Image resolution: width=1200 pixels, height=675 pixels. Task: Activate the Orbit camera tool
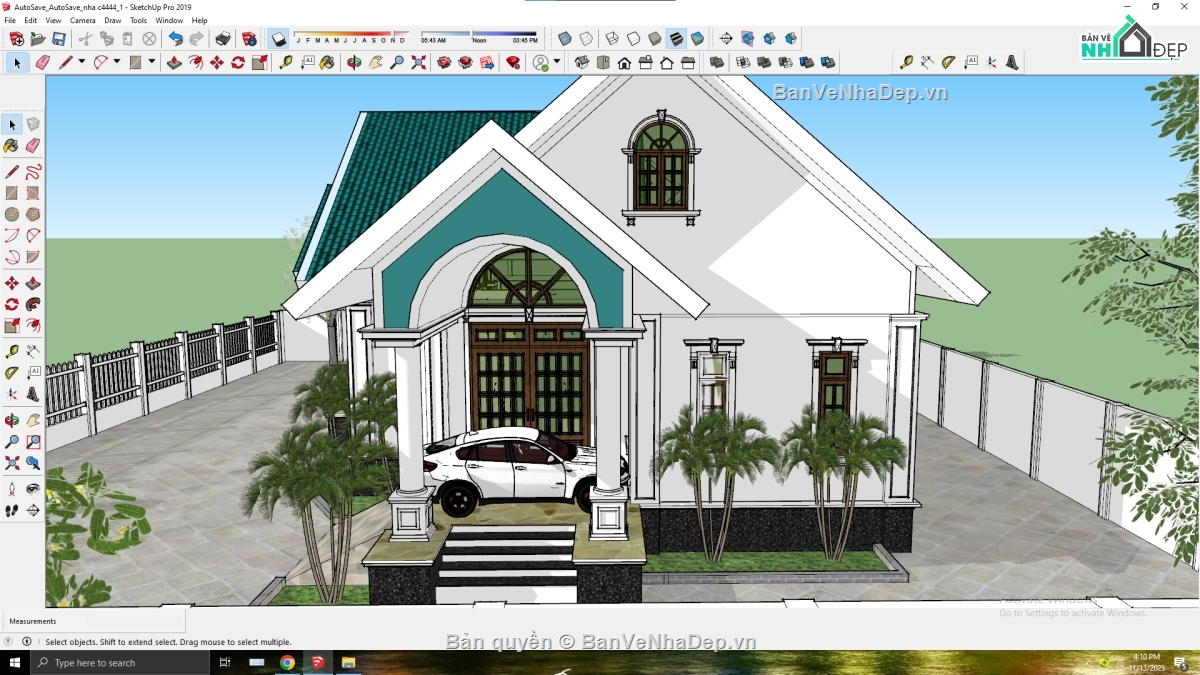coord(354,62)
